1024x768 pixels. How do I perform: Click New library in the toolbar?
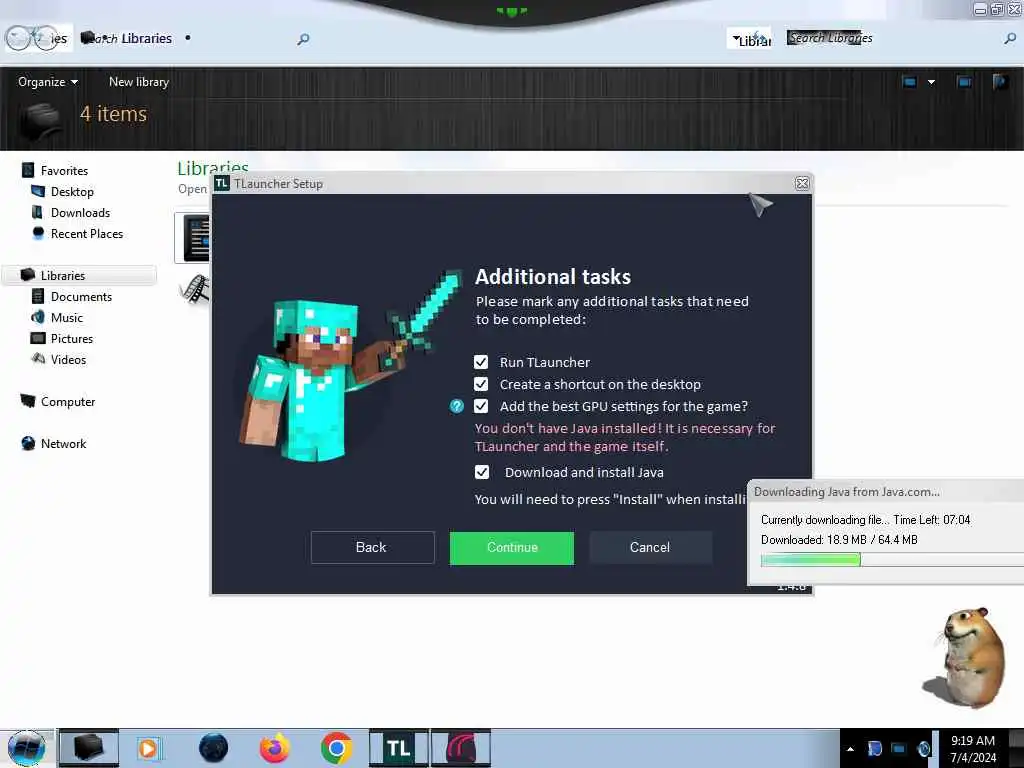[x=139, y=82]
